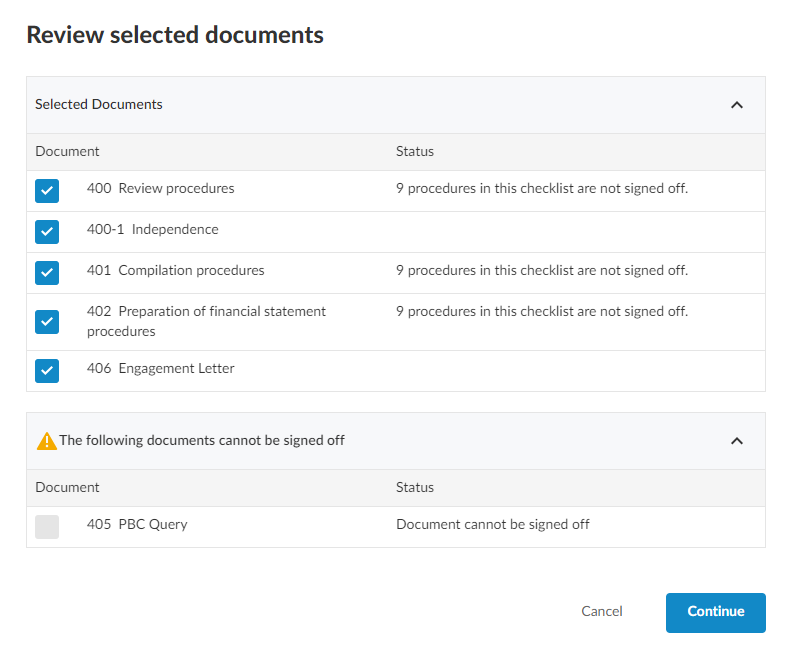
Task: Click the disabled 405 PBC Query checkbox
Action: point(47,527)
